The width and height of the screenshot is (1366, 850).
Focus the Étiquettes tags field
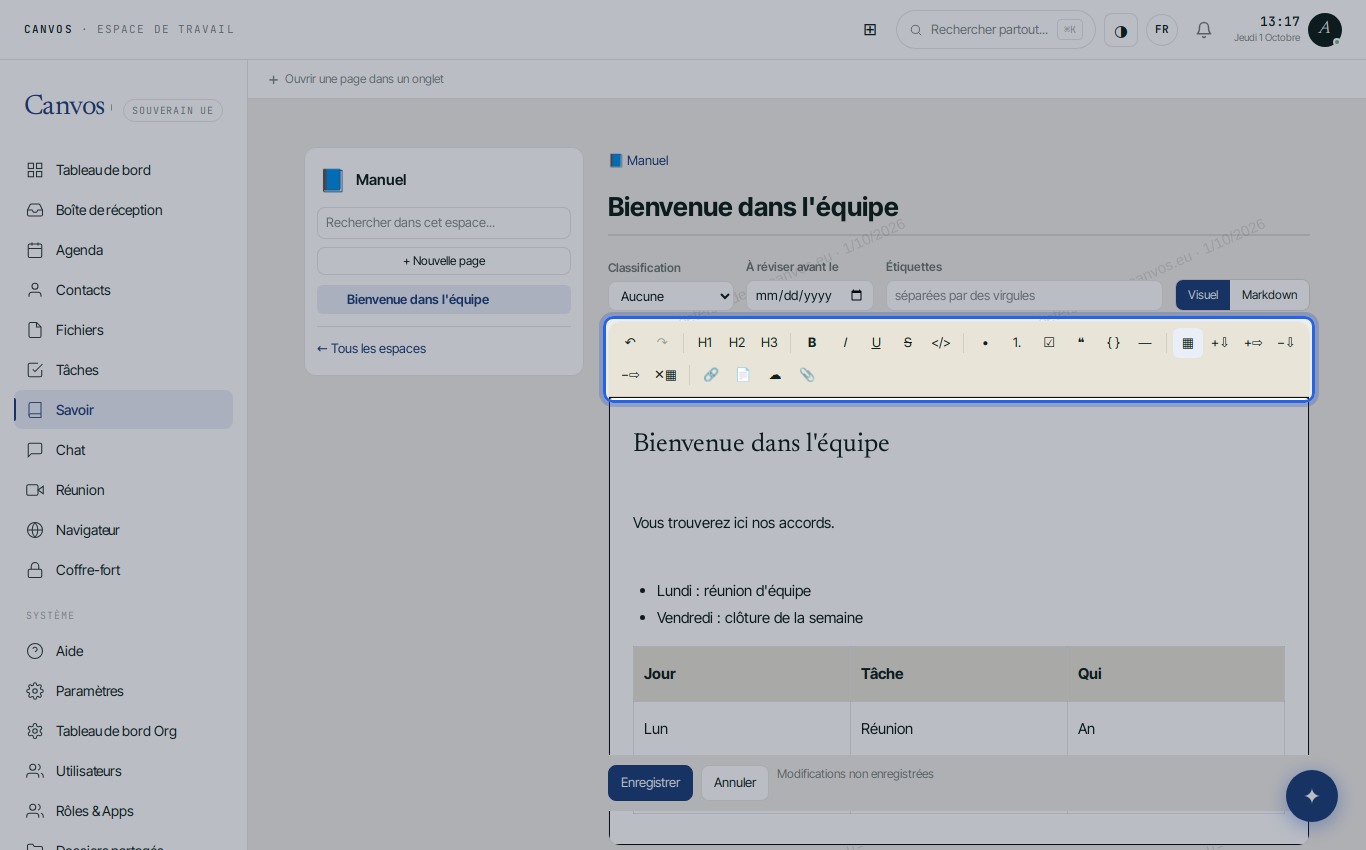click(x=1024, y=296)
